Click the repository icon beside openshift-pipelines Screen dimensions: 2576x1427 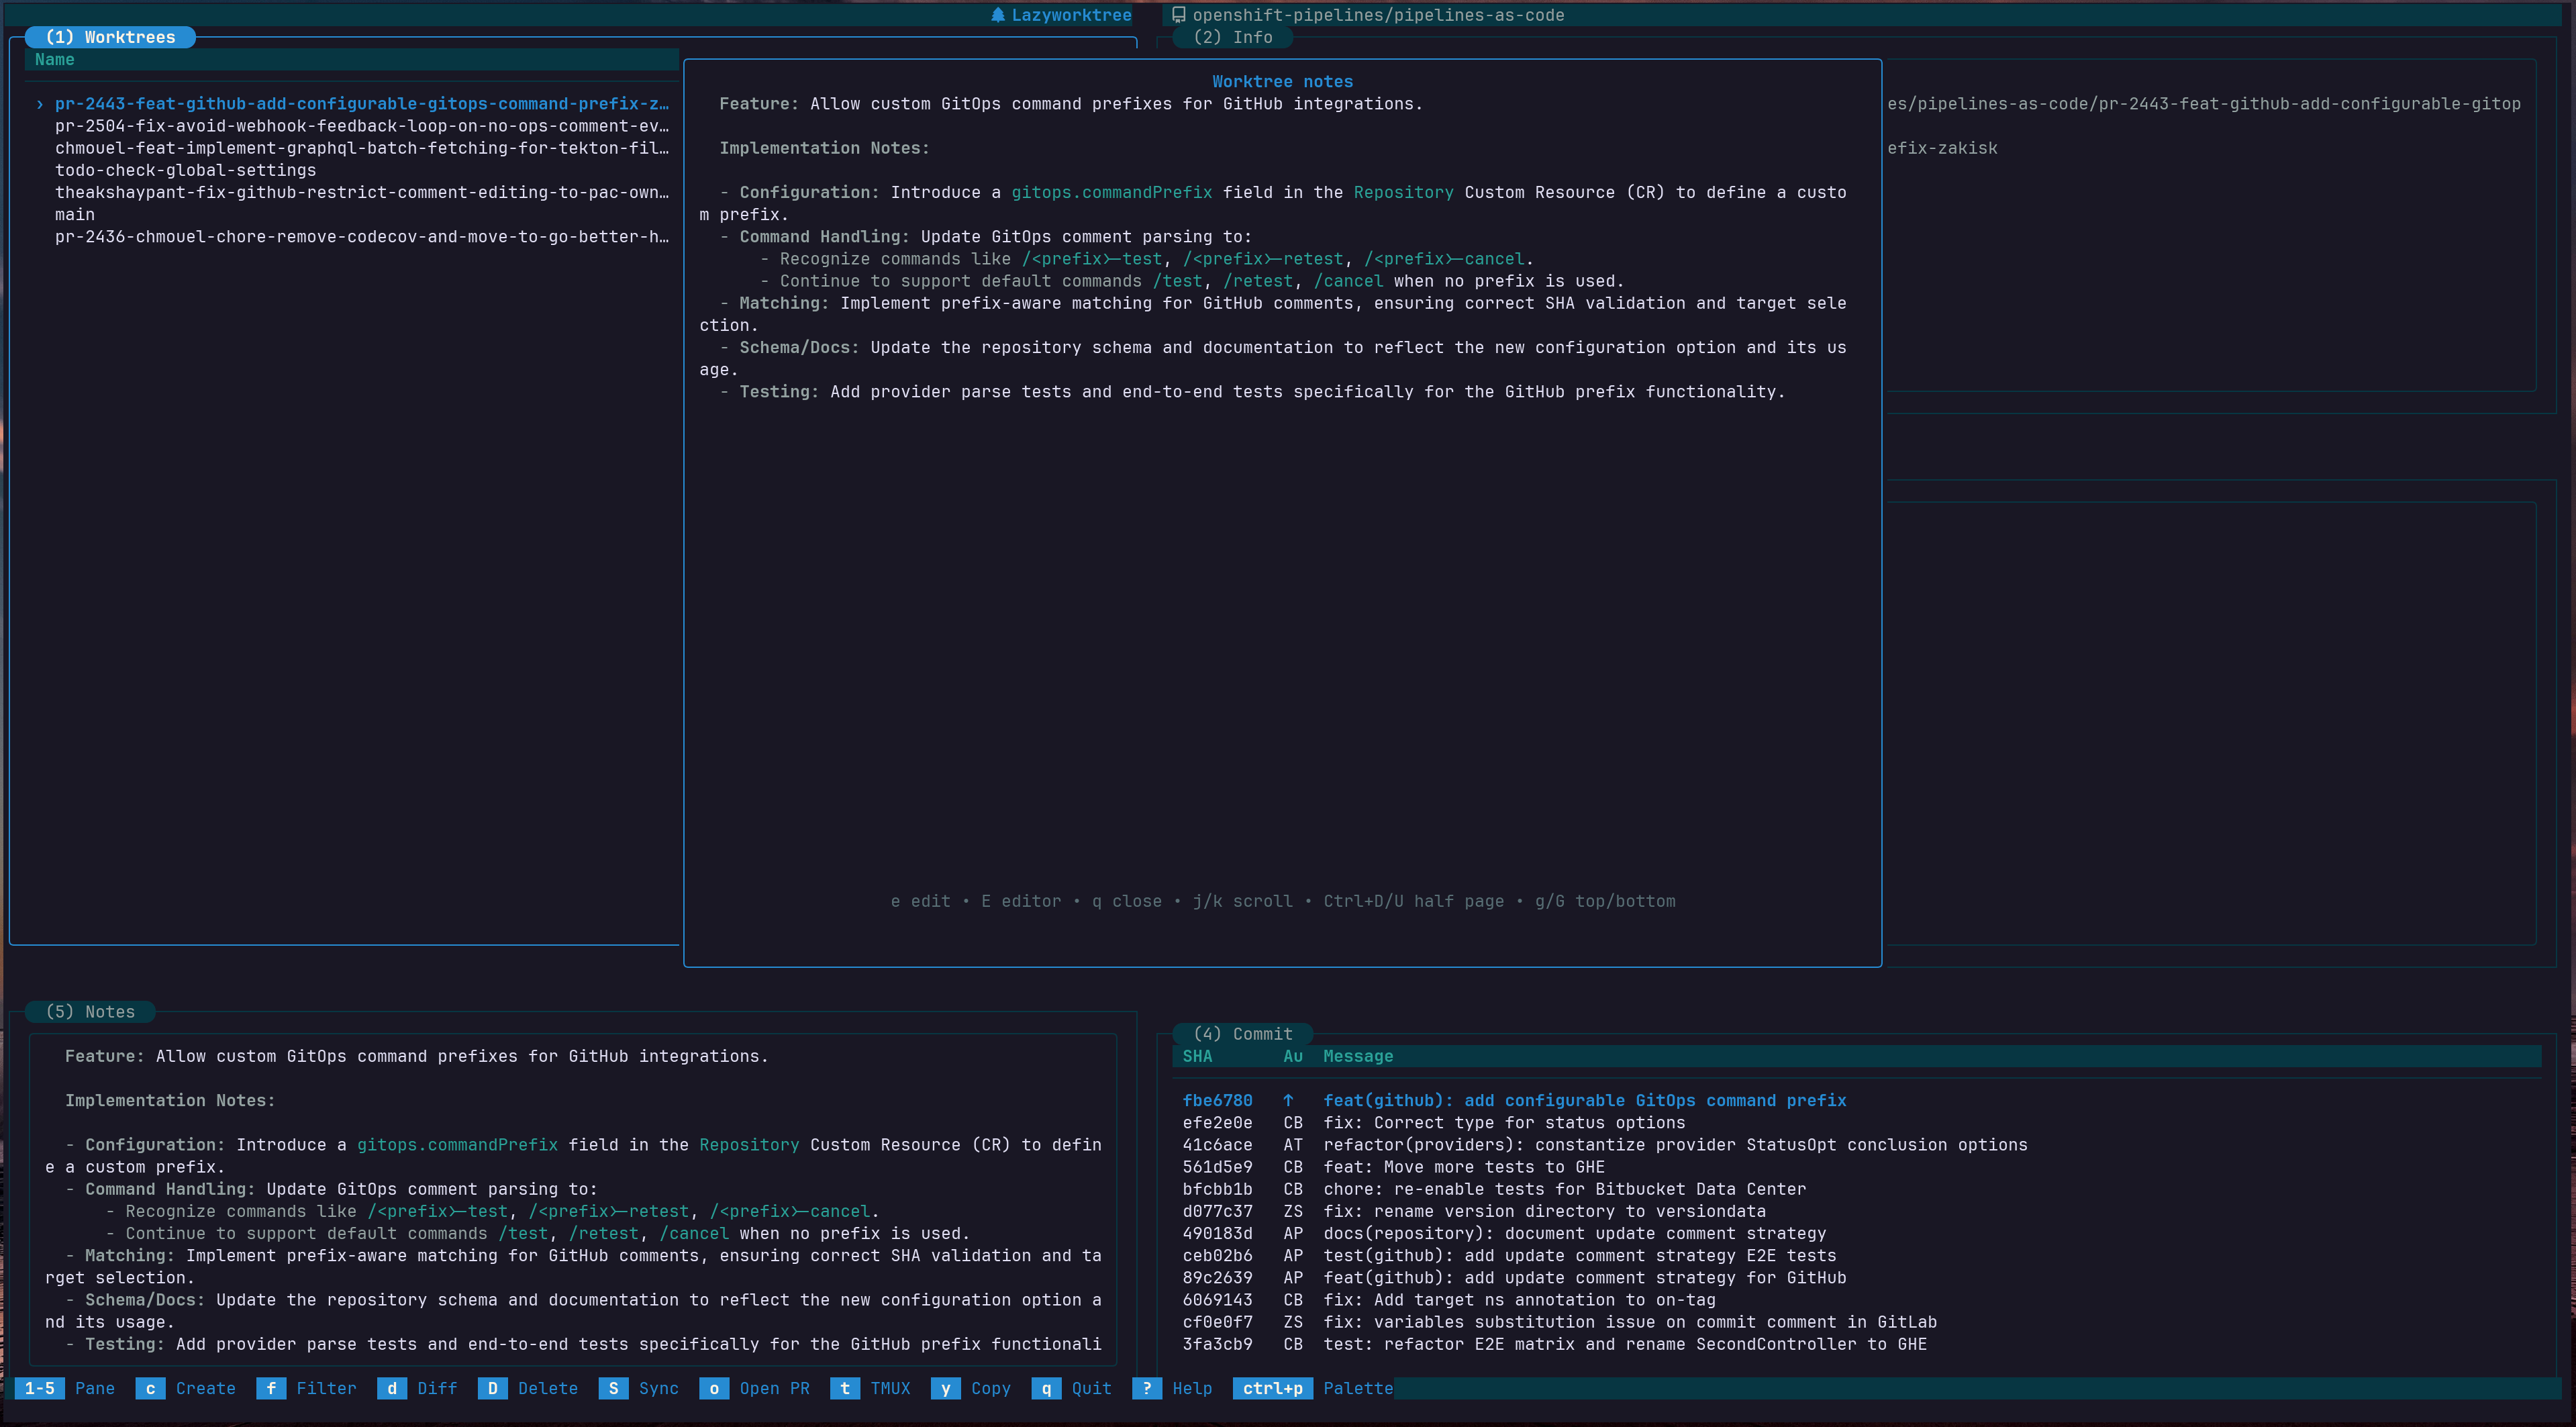click(1178, 15)
